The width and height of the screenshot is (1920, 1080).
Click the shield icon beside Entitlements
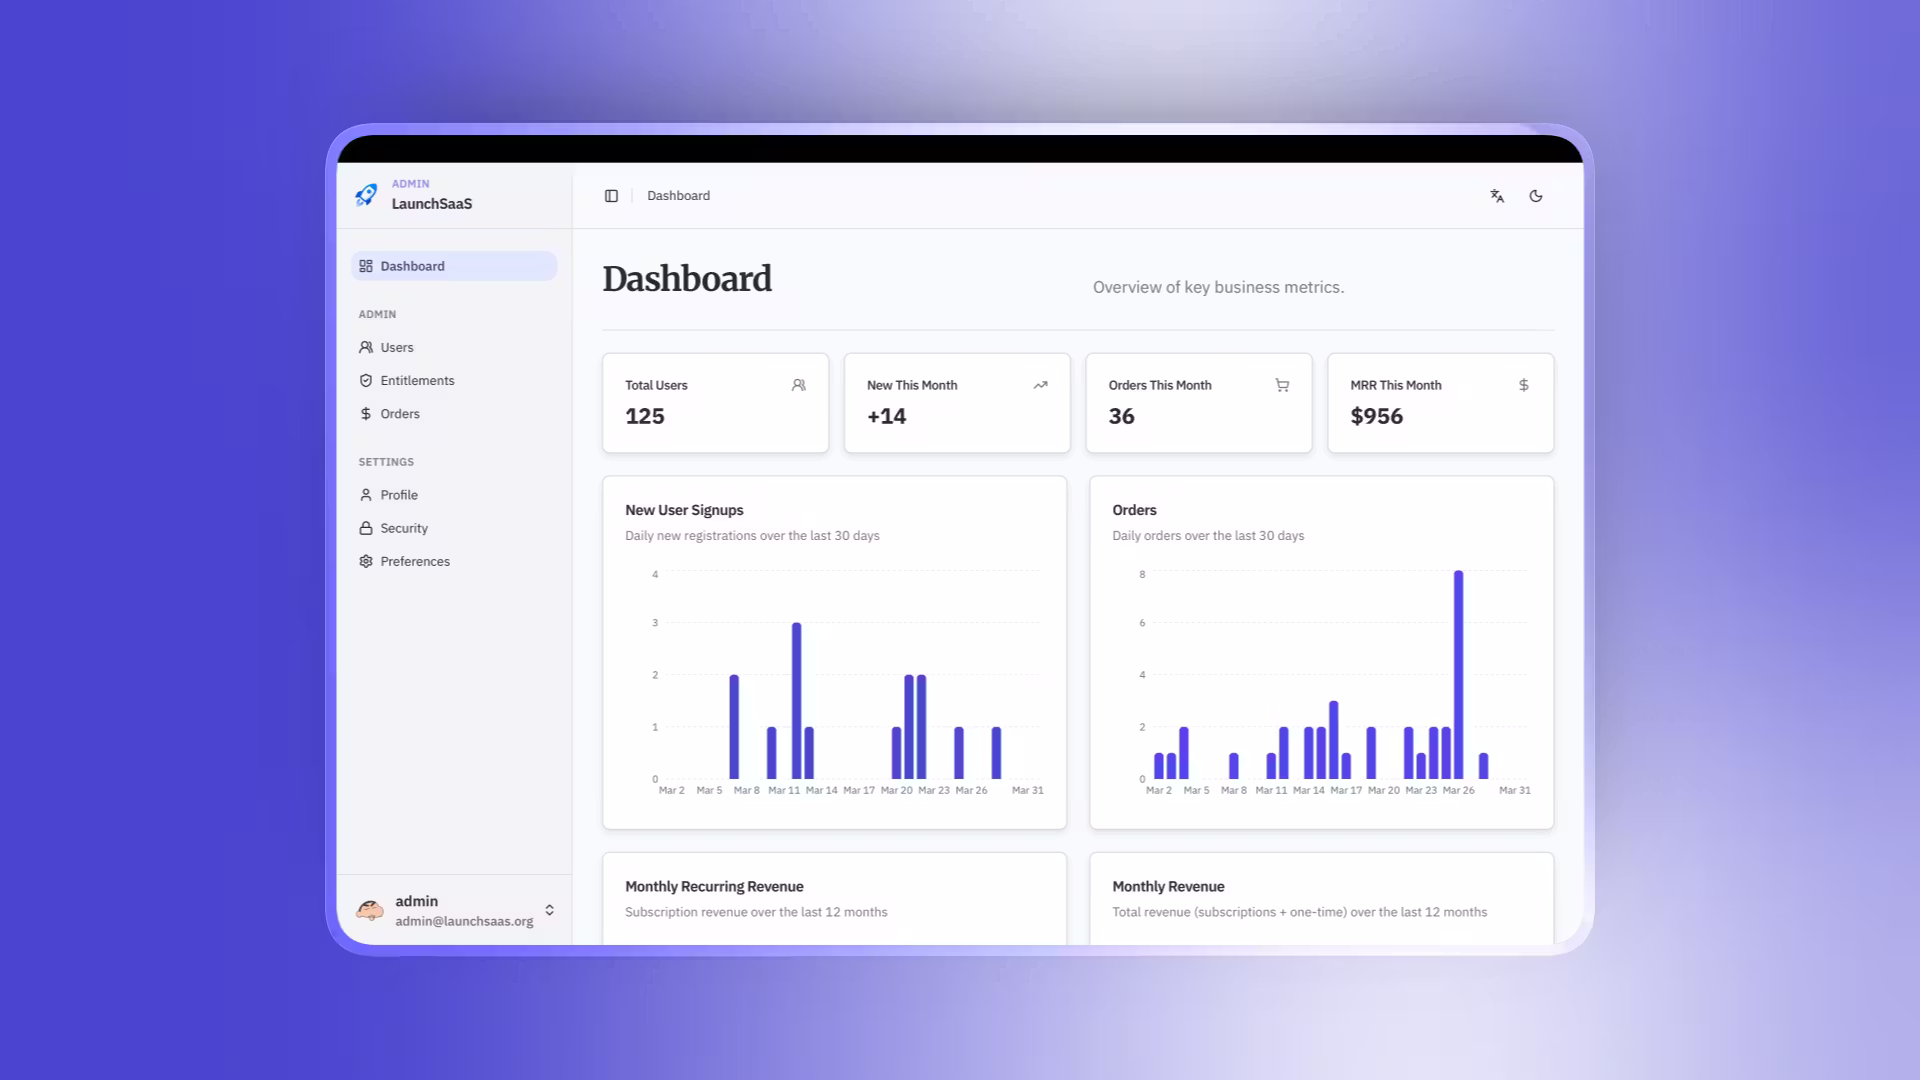point(366,380)
